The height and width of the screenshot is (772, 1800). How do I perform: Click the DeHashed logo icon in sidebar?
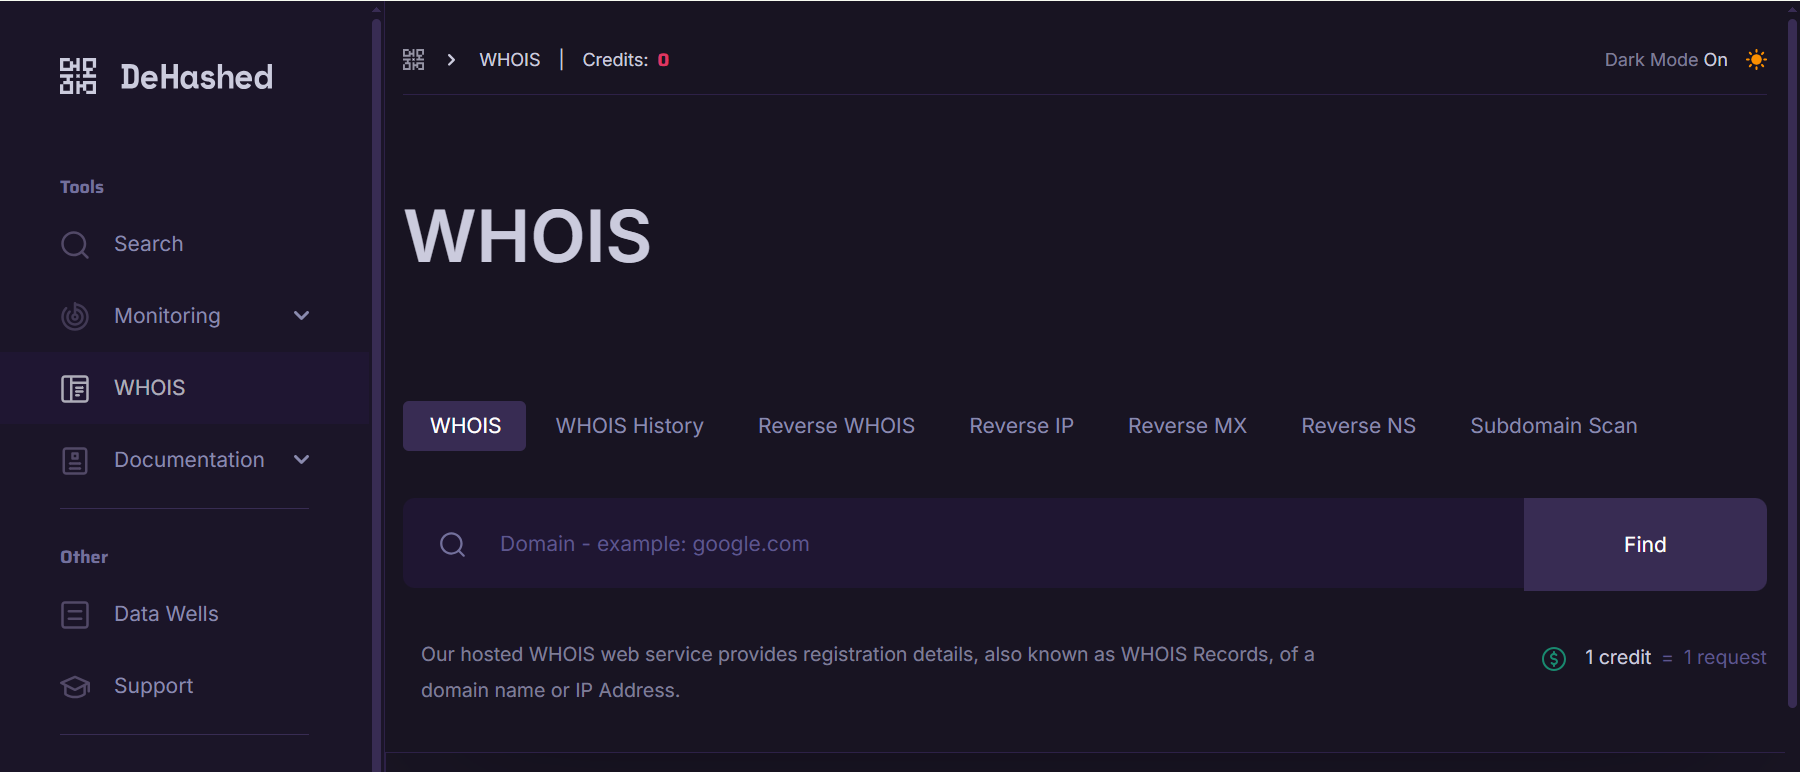tap(78, 76)
